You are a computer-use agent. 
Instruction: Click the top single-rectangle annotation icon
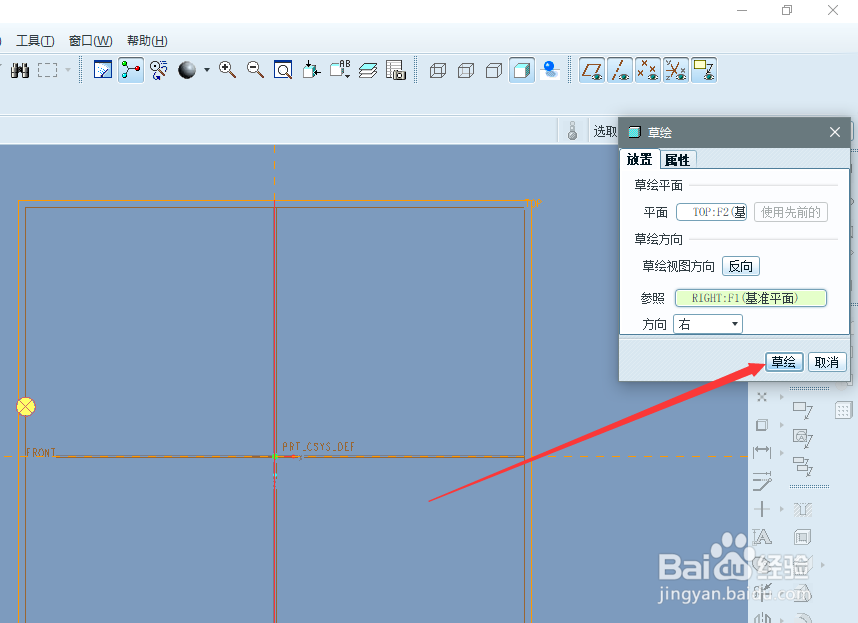pos(803,410)
